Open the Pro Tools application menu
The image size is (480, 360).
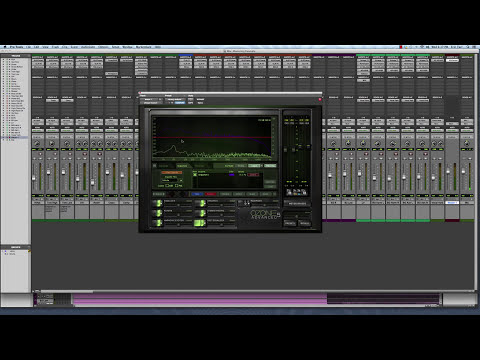point(17,47)
